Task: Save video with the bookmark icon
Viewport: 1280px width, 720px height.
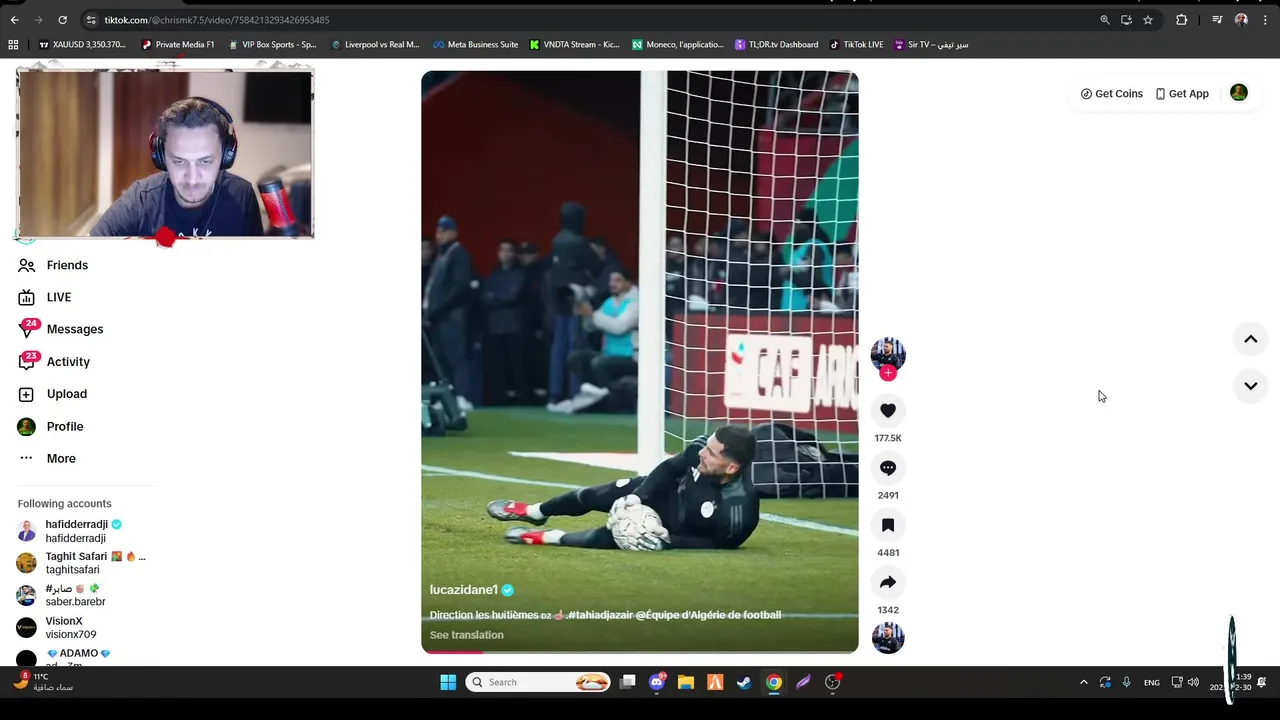Action: pyautogui.click(x=888, y=525)
